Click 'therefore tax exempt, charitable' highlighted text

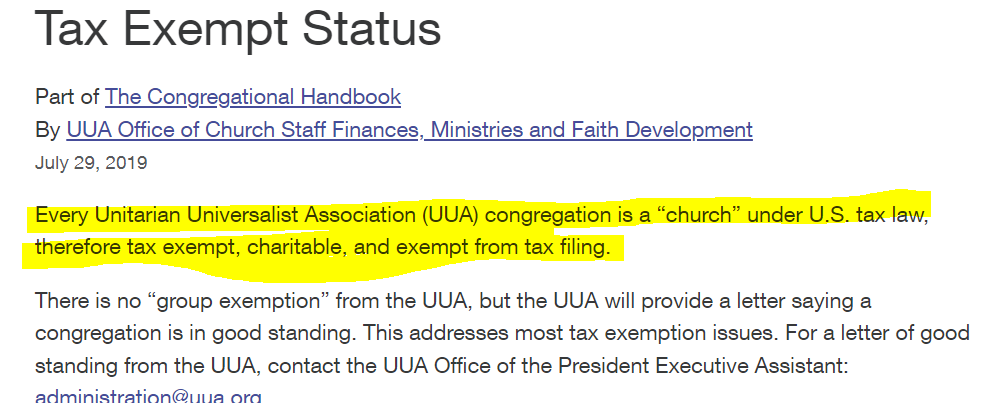(x=186, y=247)
